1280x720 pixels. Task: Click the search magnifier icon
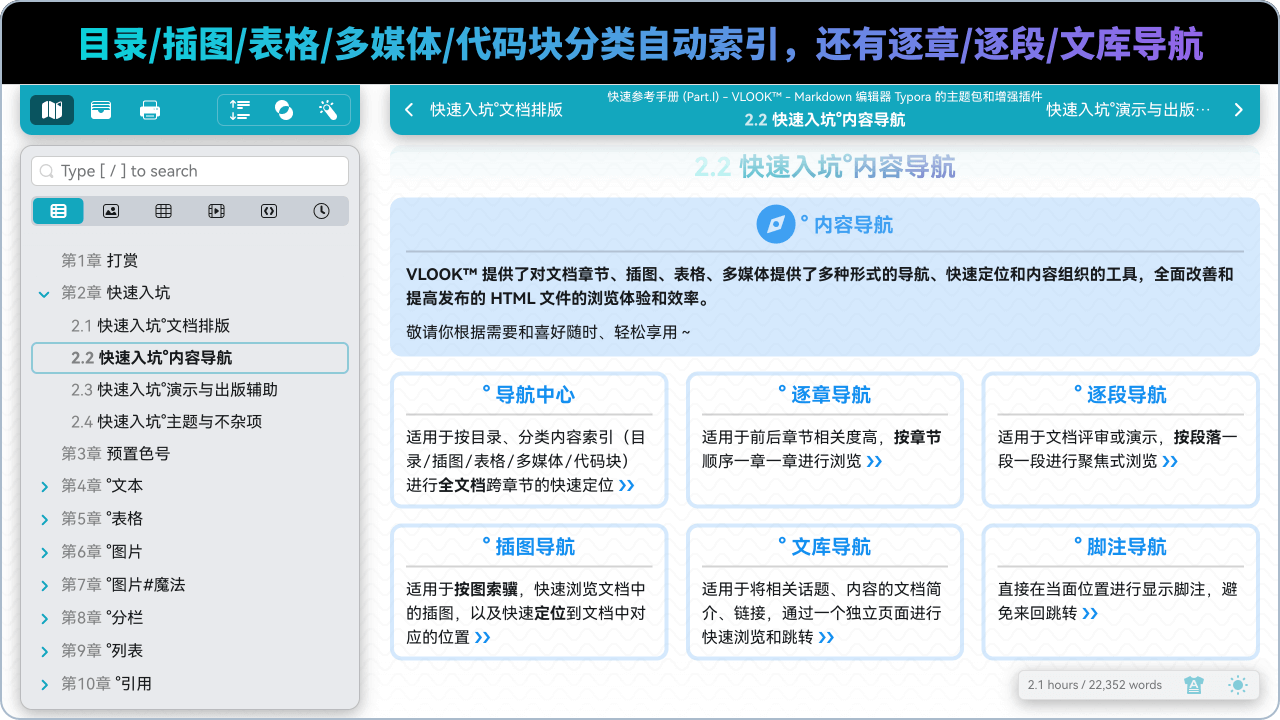click(46, 172)
